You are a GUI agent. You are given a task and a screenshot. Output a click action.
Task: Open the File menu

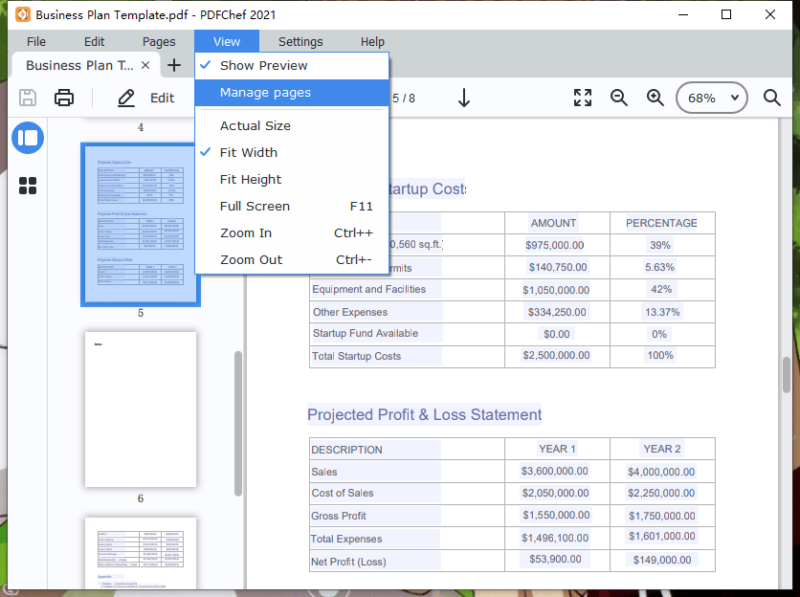pyautogui.click(x=36, y=42)
